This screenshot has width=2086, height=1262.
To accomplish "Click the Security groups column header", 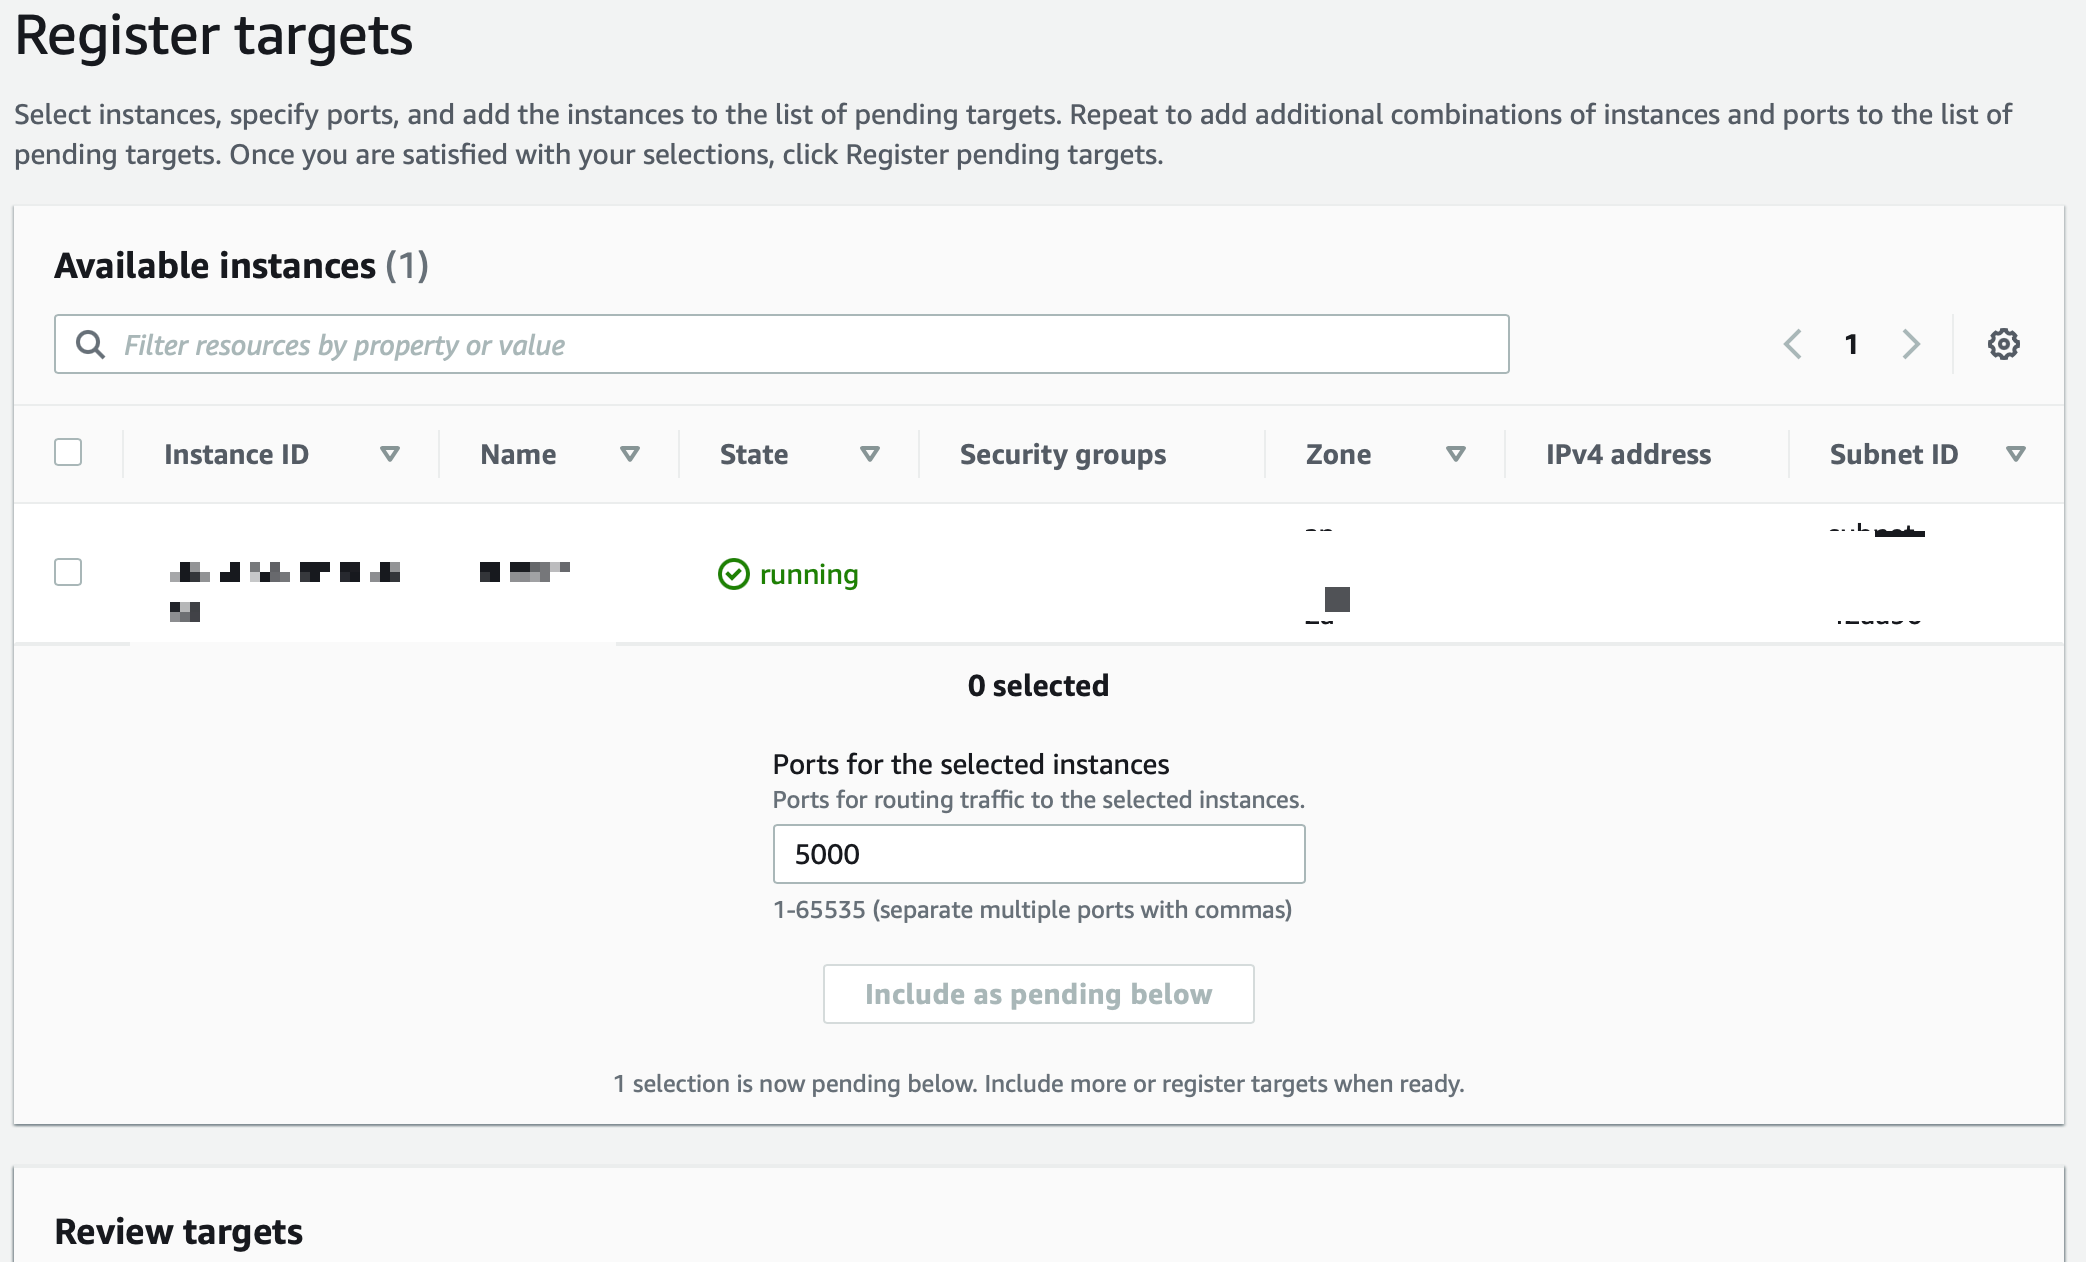I will click(1062, 454).
